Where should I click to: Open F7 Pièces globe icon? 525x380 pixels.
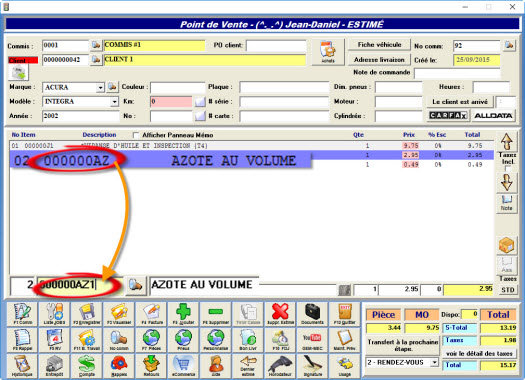click(151, 339)
